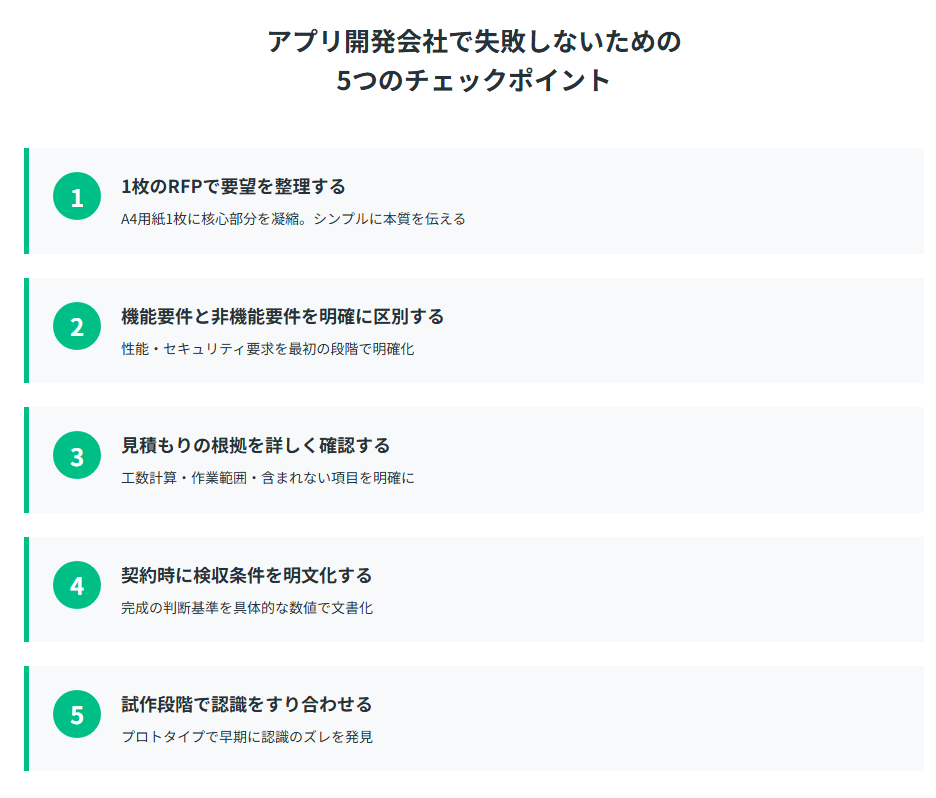Click the green number 2 circle badge
The height and width of the screenshot is (798, 936).
tap(77, 326)
